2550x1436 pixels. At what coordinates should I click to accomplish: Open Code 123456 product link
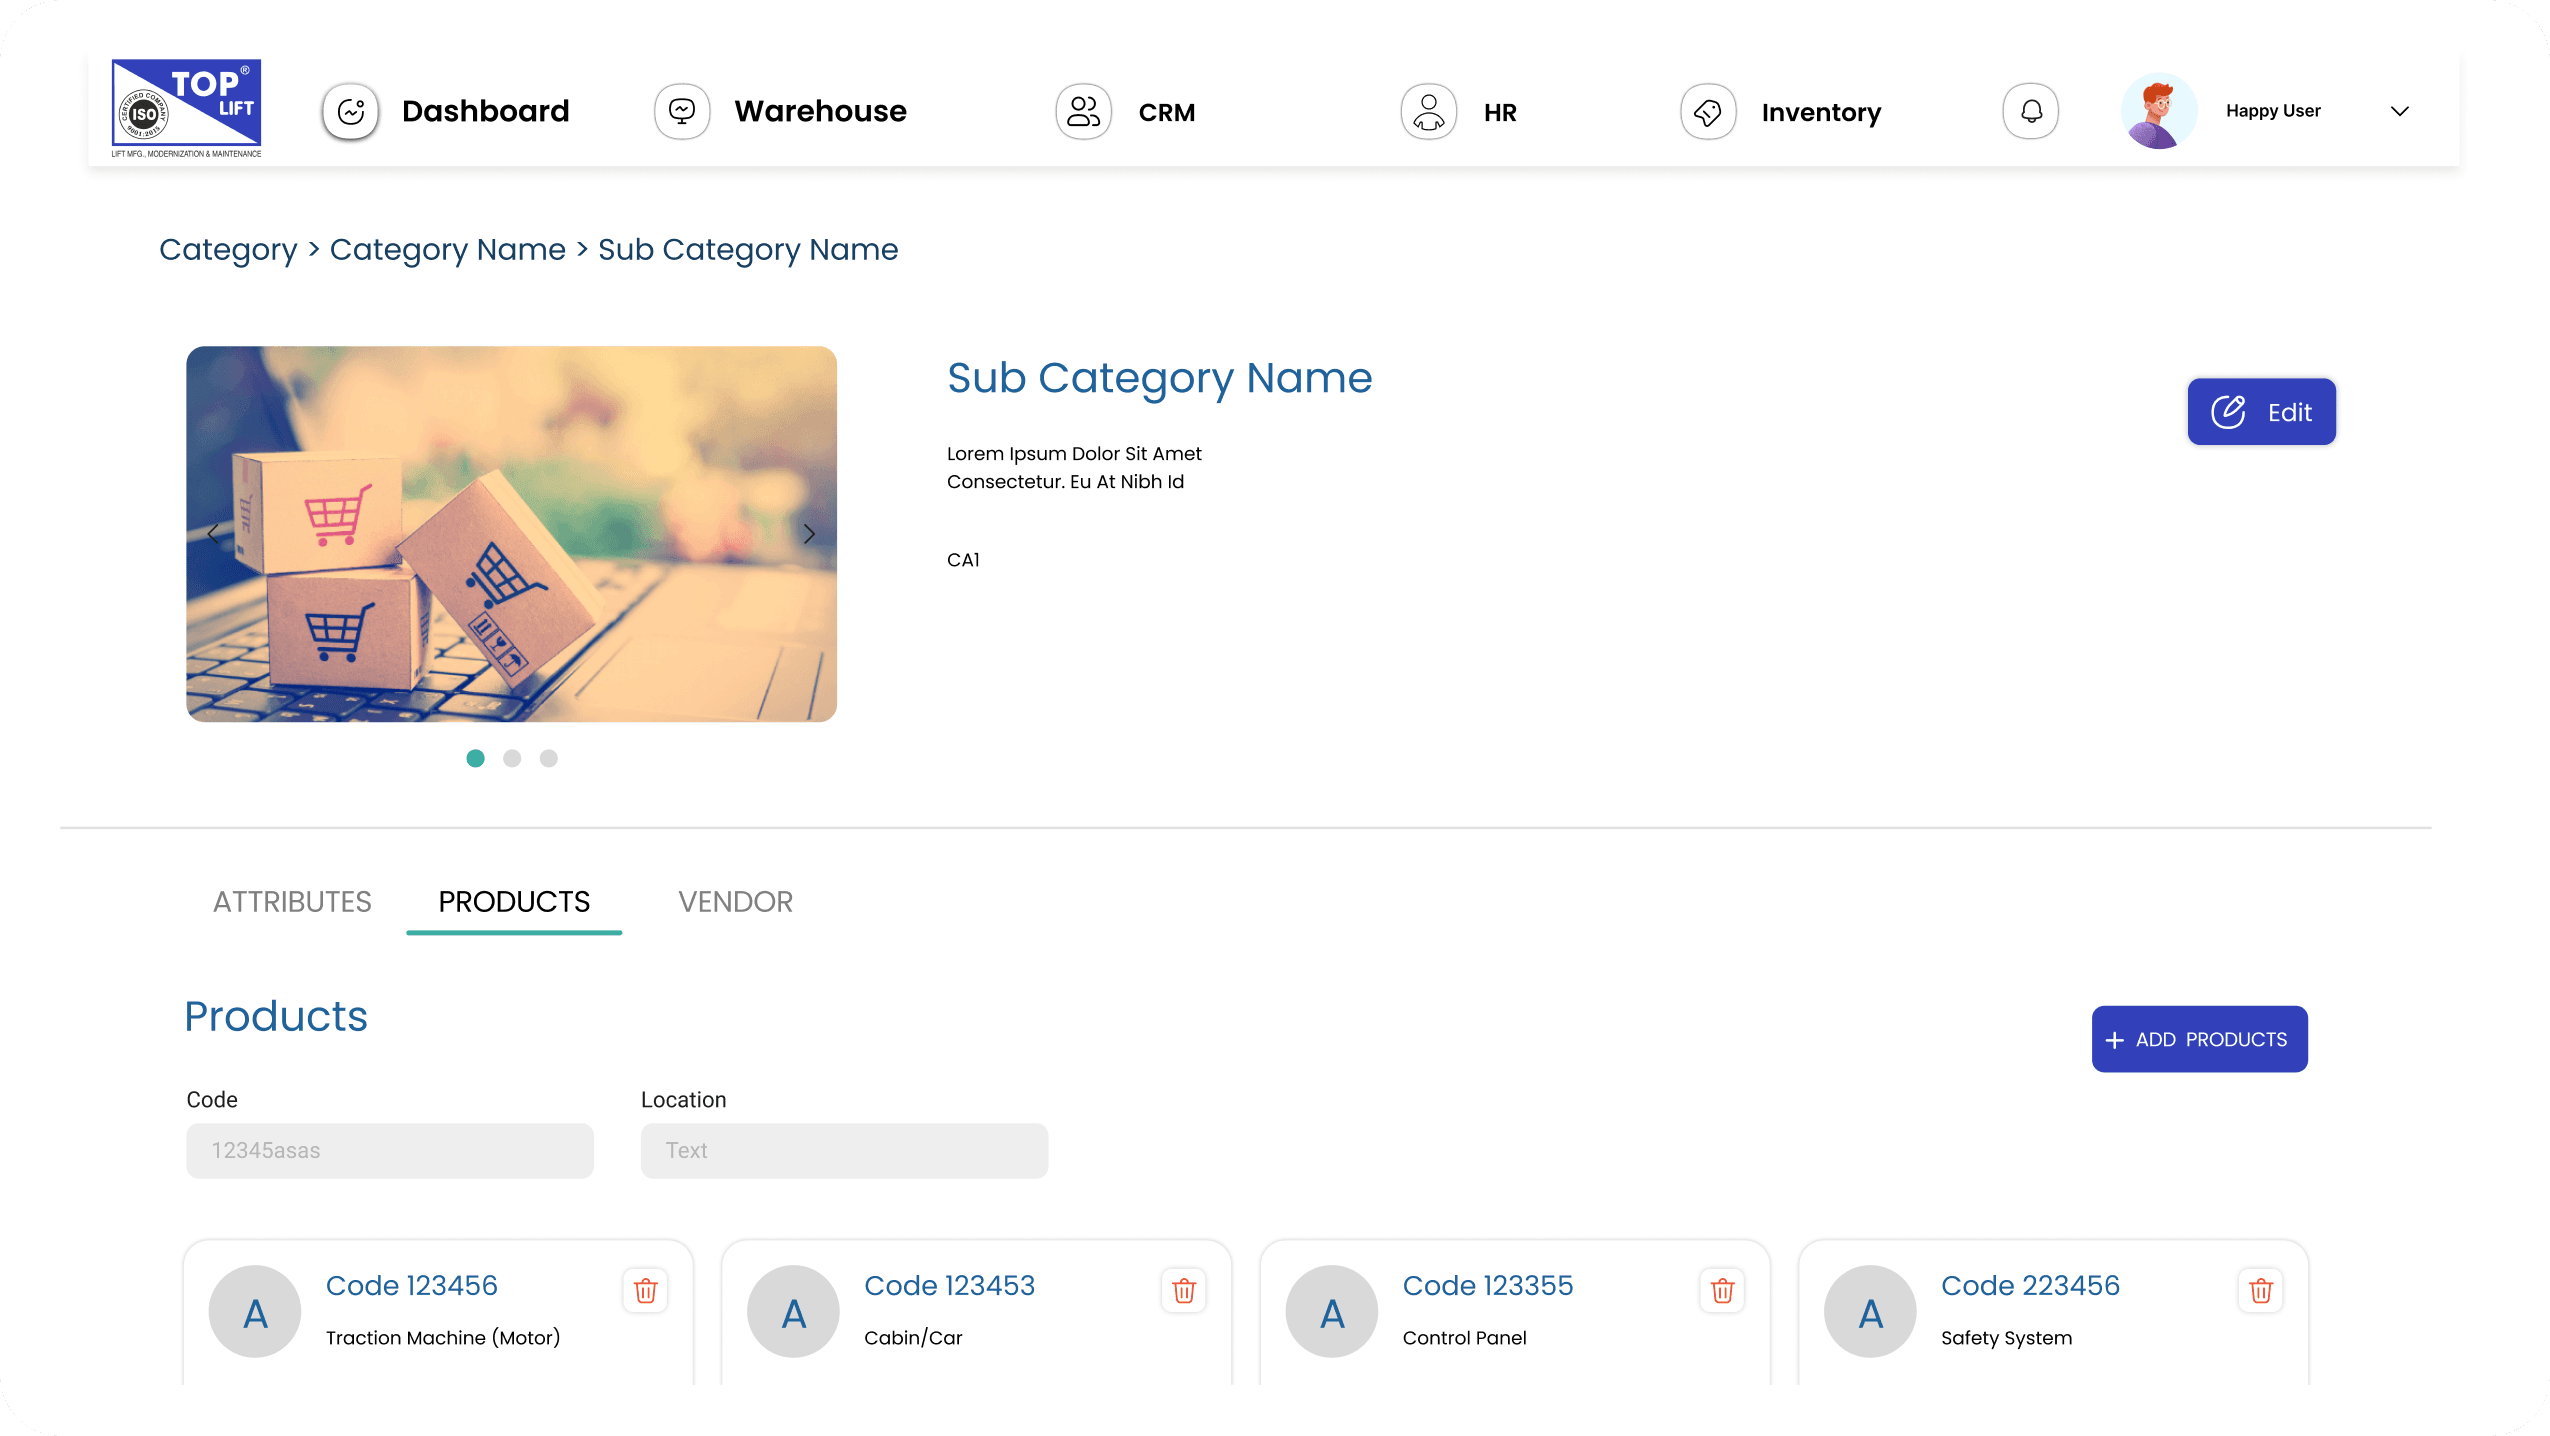pos(412,1285)
